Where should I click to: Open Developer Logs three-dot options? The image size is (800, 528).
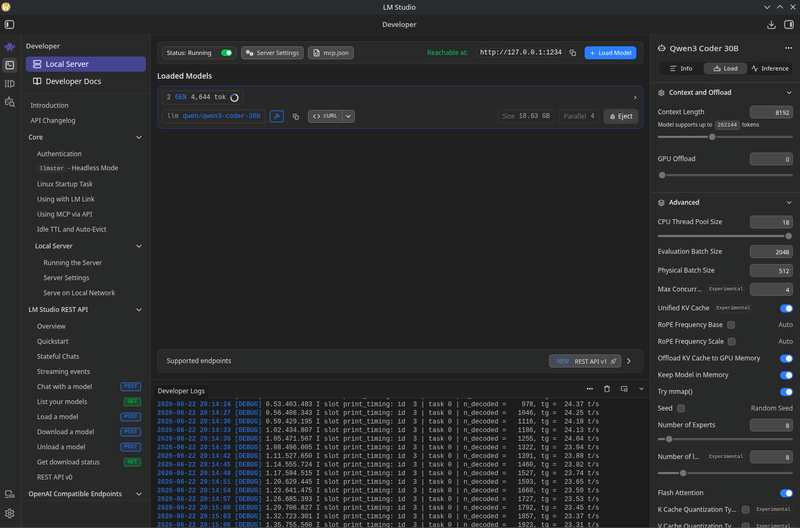click(590, 389)
